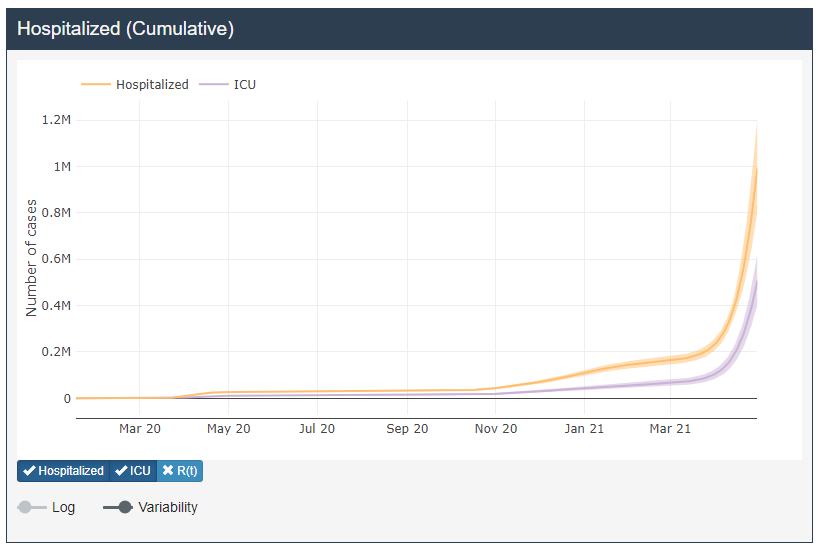Enable the R(t) series button
Screen dimensions: 822x556
click(180, 471)
